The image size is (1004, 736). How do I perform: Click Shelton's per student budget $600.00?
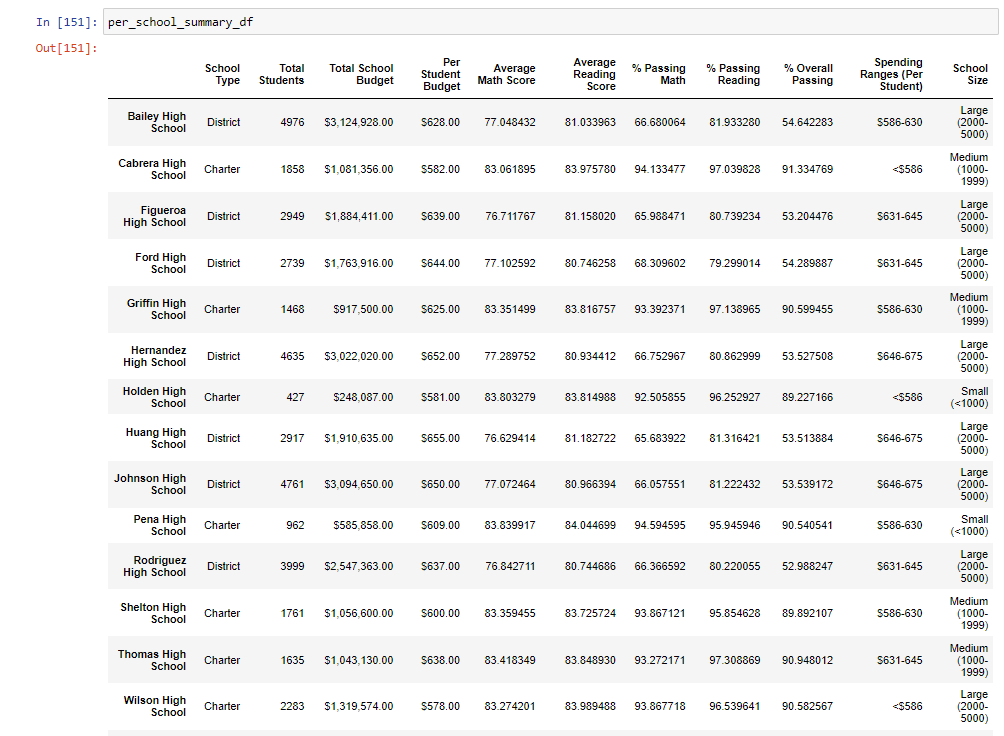point(441,613)
